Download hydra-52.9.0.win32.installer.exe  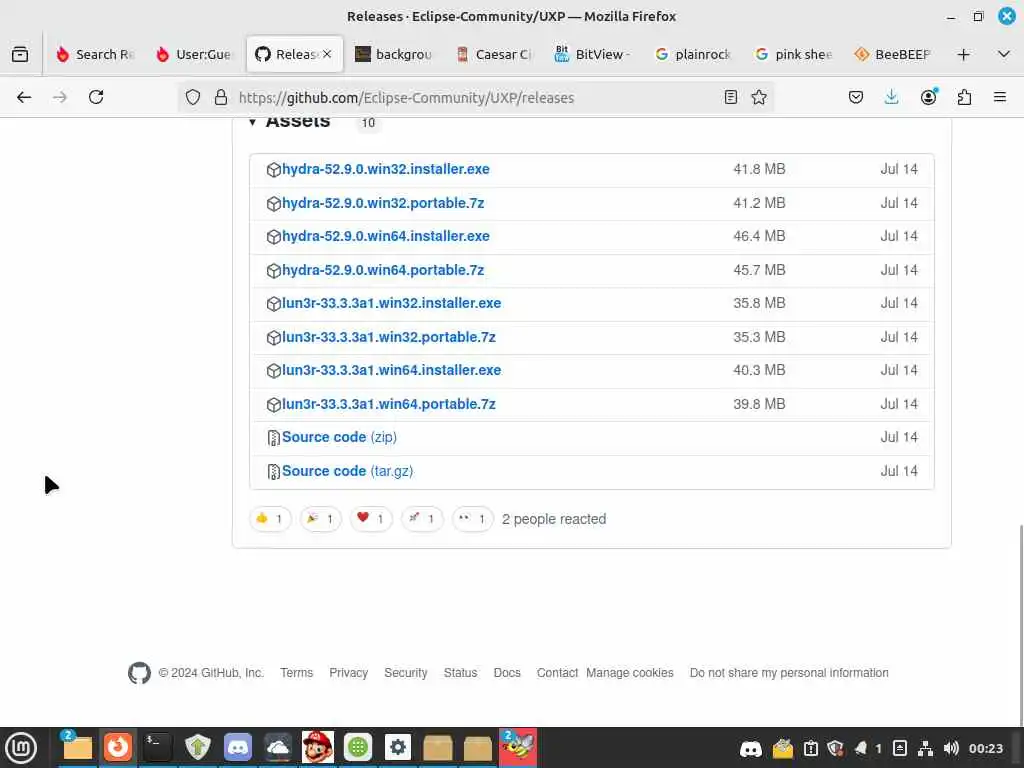385,169
